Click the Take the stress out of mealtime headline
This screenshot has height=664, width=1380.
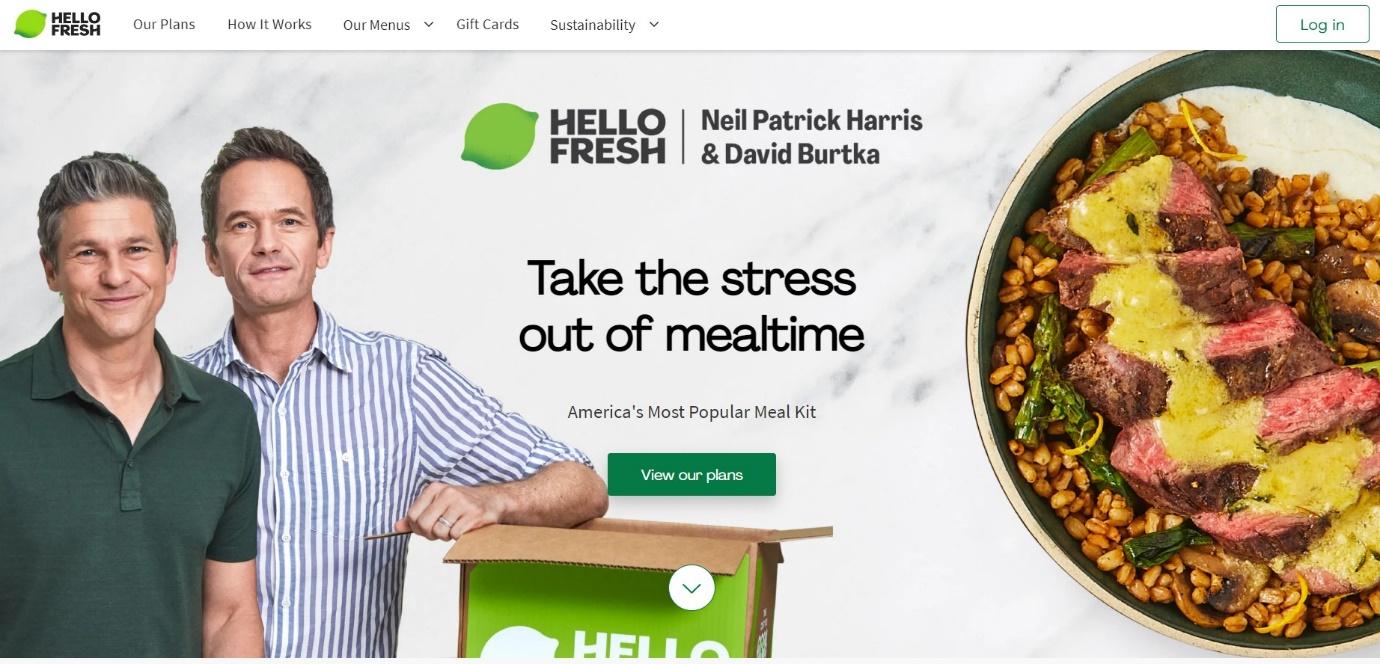691,305
